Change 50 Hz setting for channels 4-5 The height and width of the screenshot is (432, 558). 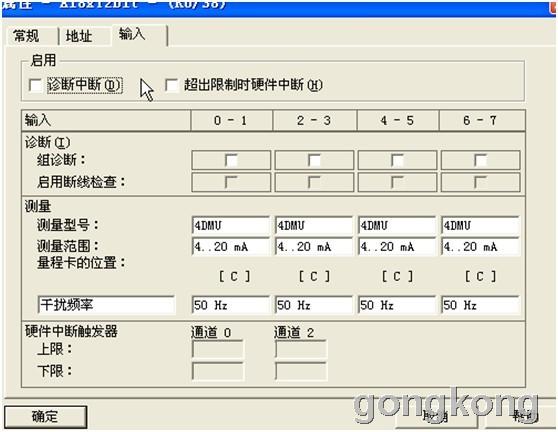coord(397,305)
